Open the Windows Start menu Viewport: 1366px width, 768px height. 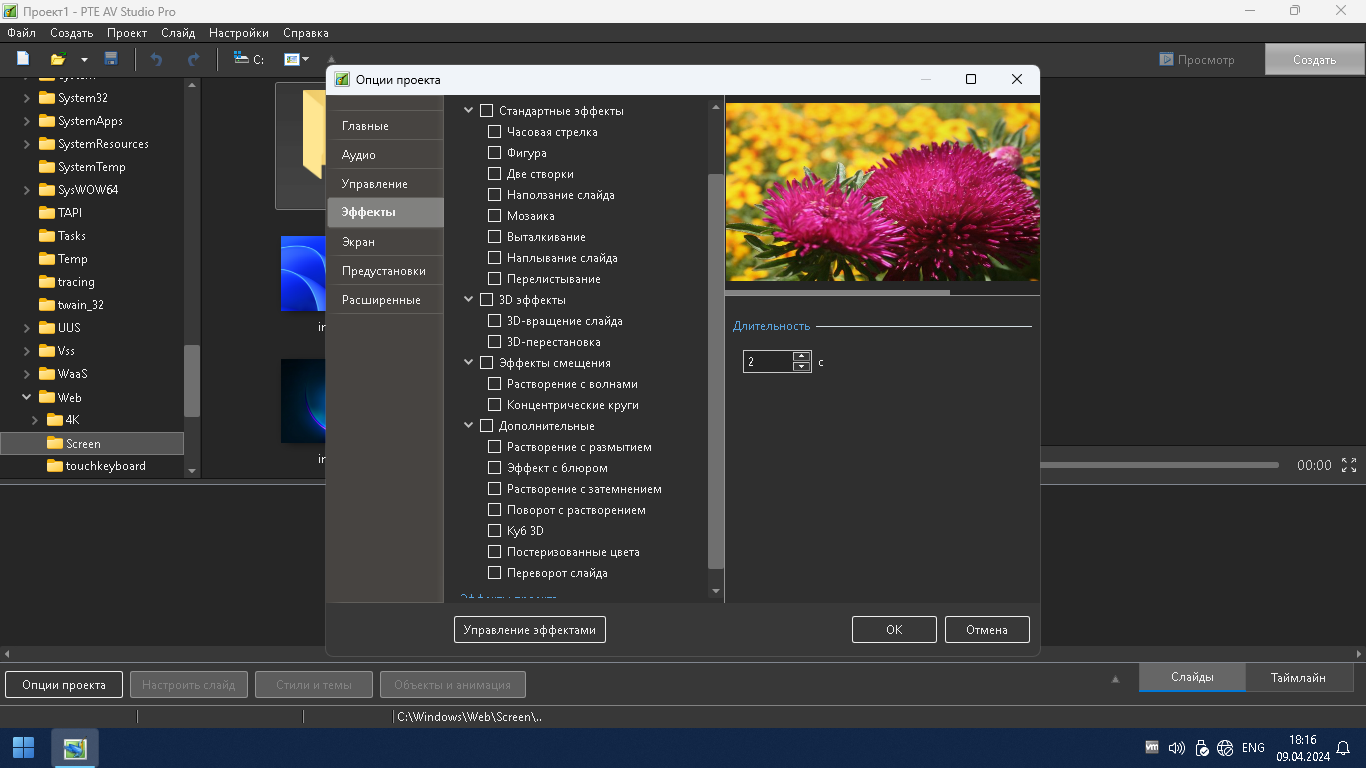23,747
